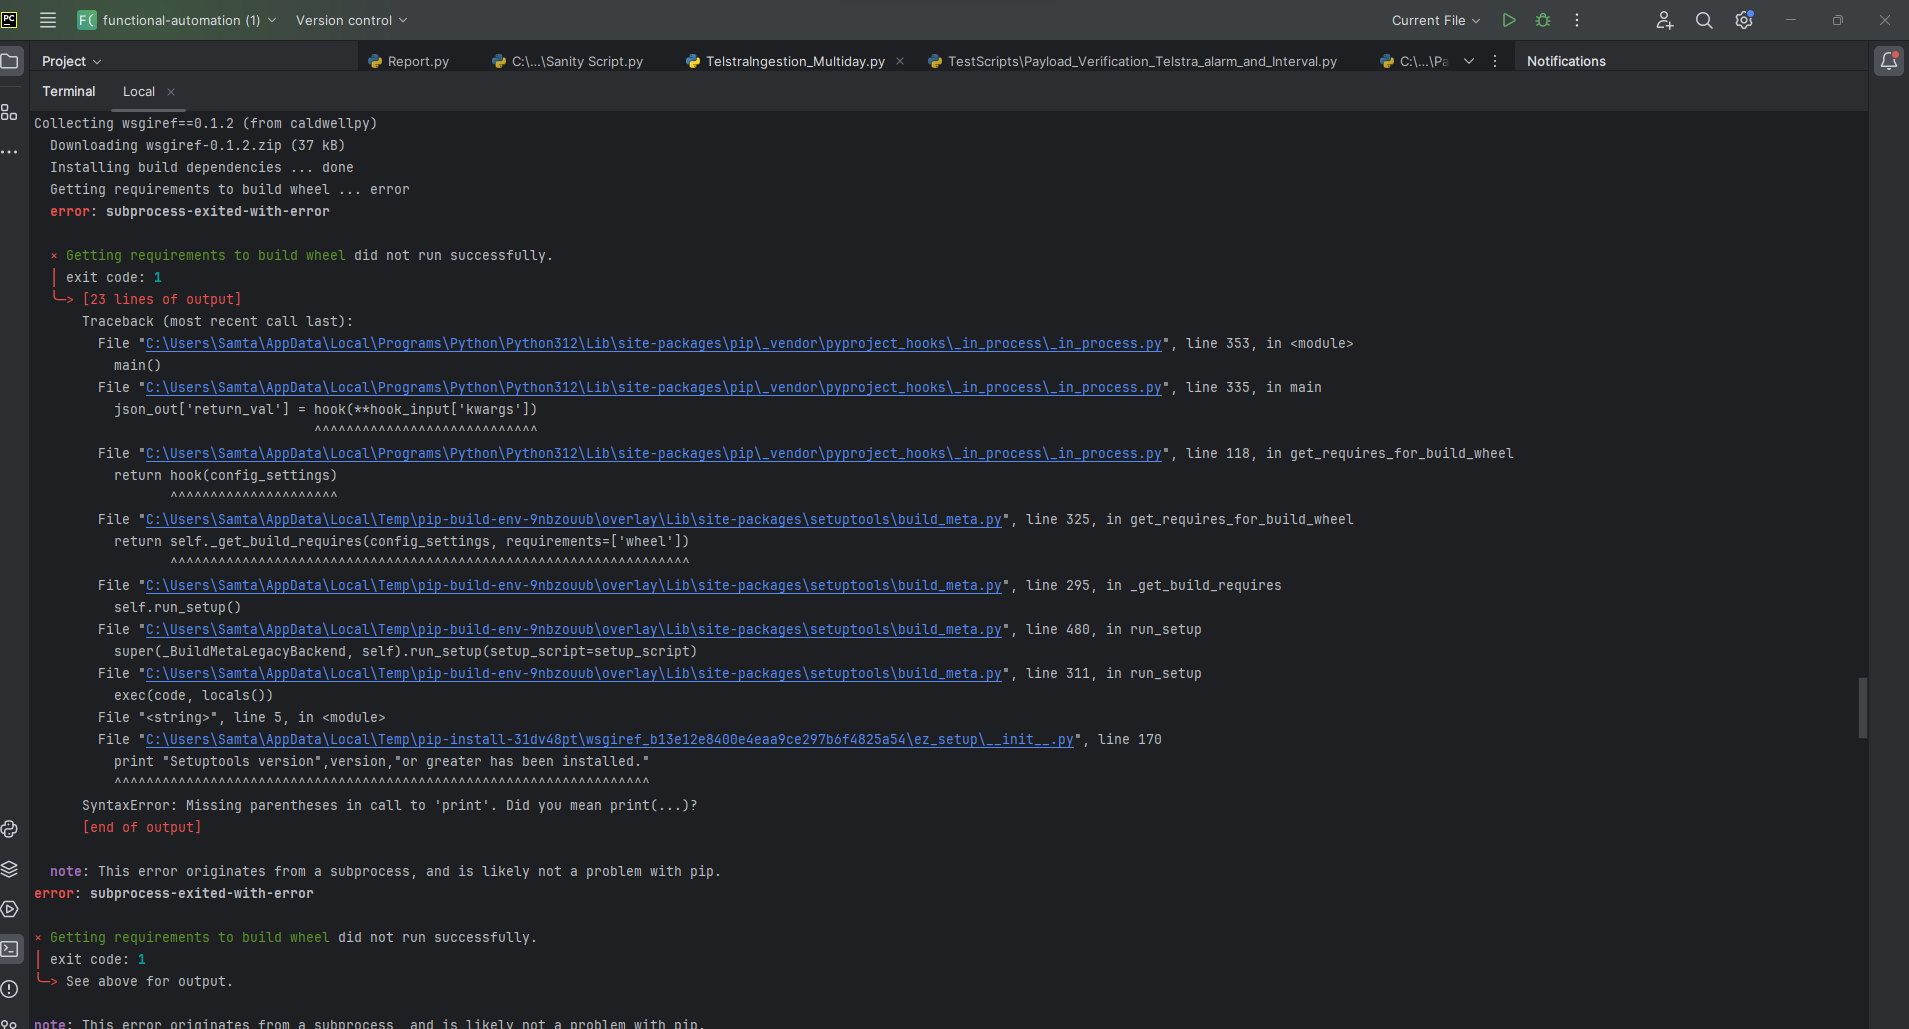Screen dimensions: 1909x1029
Task: Open the Code With Me icon
Action: (x=1664, y=20)
